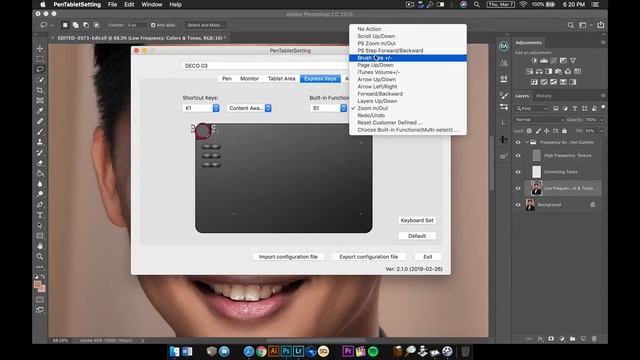Image resolution: width=640 pixels, height=360 pixels.
Task: Select the Quick Selection brush tool
Action: point(40,80)
